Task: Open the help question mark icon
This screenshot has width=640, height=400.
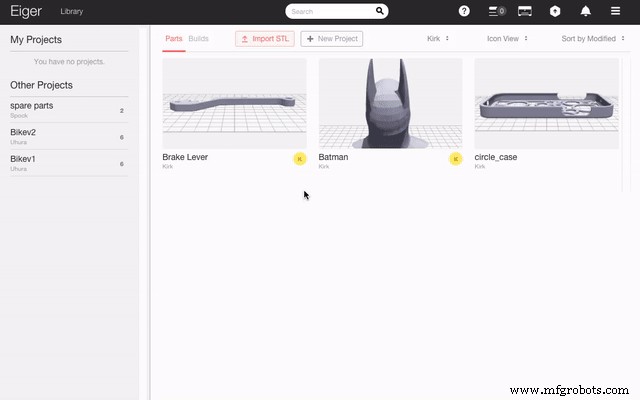Action: pos(464,11)
